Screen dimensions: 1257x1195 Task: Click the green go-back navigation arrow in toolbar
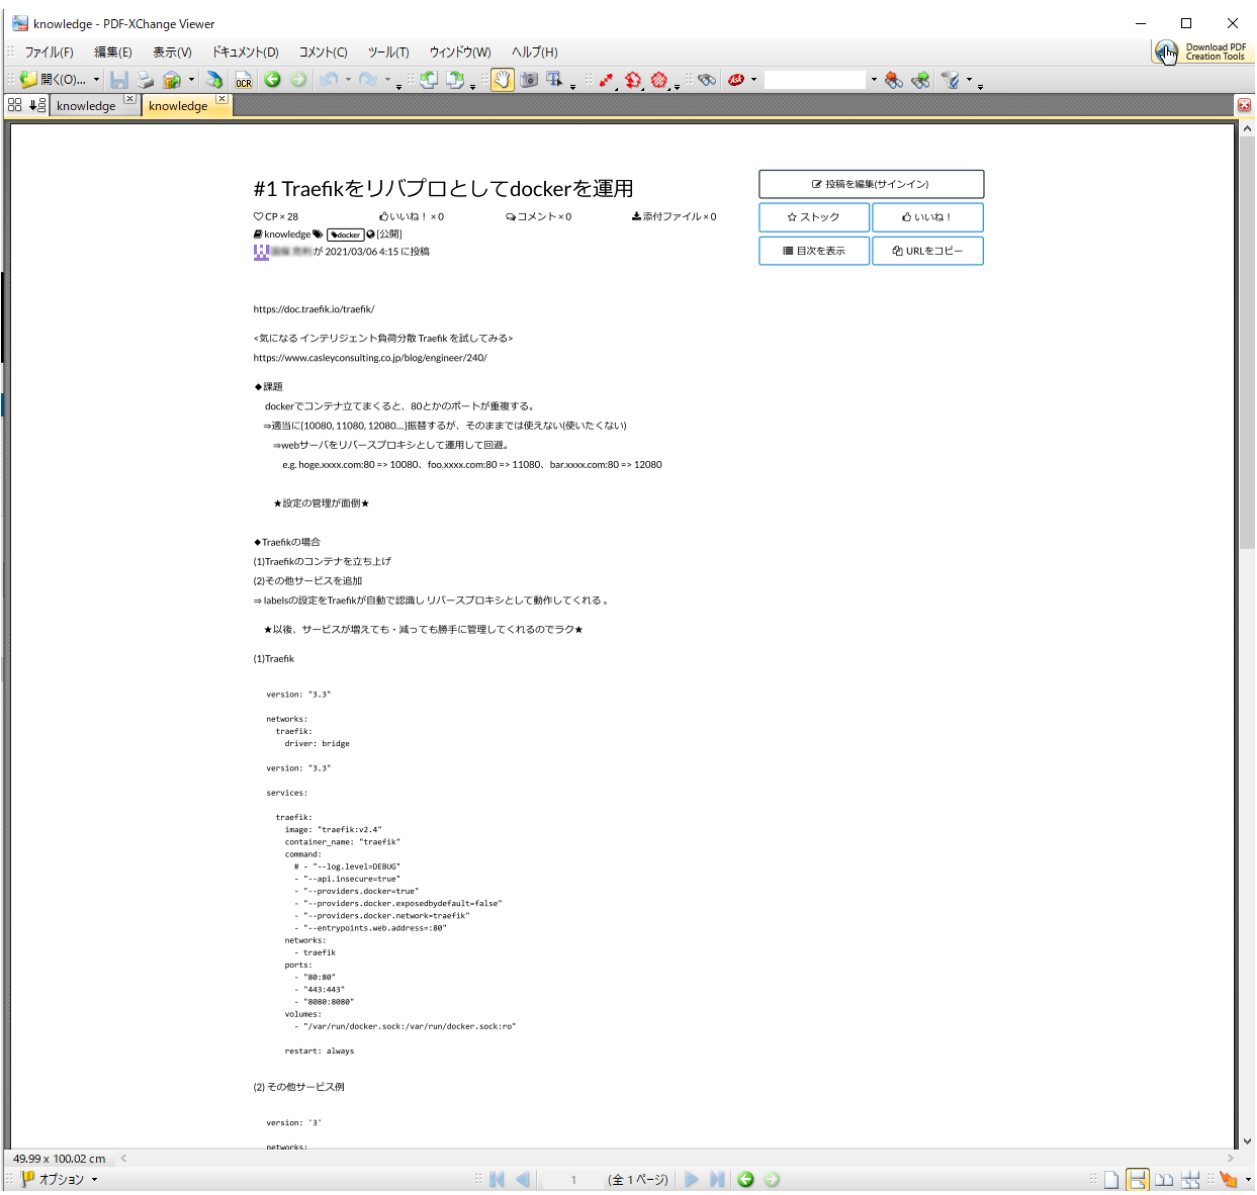pyautogui.click(x=272, y=80)
